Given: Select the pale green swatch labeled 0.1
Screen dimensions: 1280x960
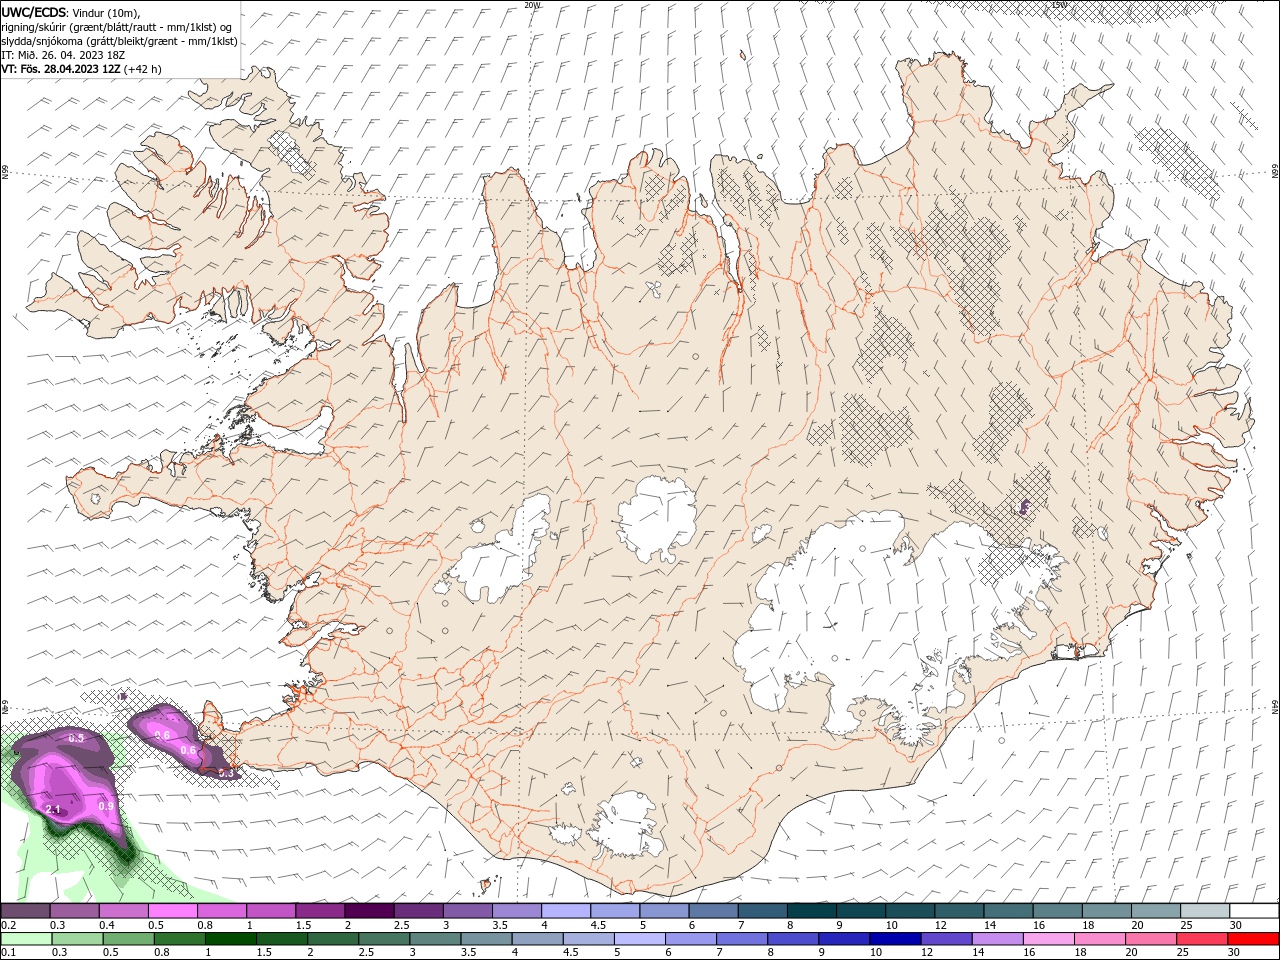Looking at the screenshot, I should coord(25,939).
